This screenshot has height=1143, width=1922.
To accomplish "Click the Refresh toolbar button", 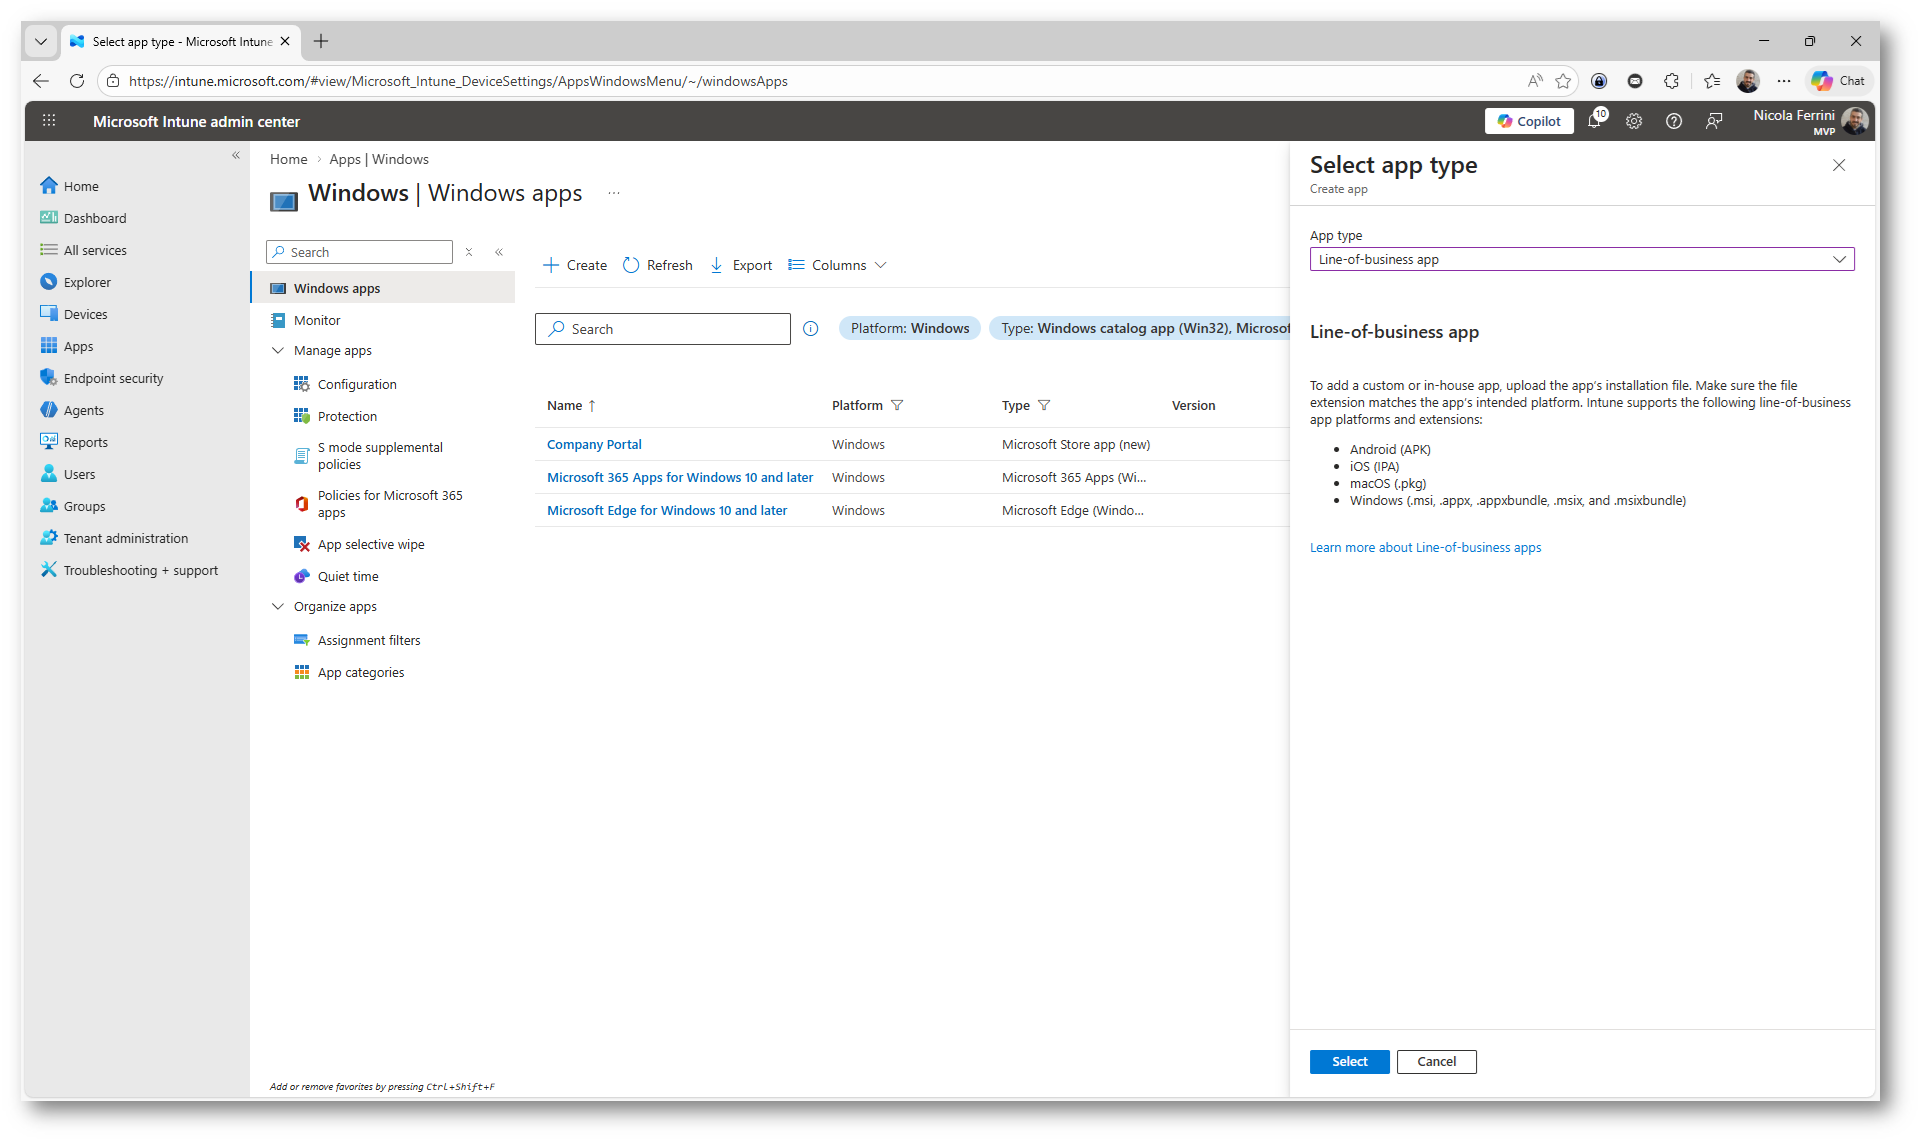I will coord(658,265).
